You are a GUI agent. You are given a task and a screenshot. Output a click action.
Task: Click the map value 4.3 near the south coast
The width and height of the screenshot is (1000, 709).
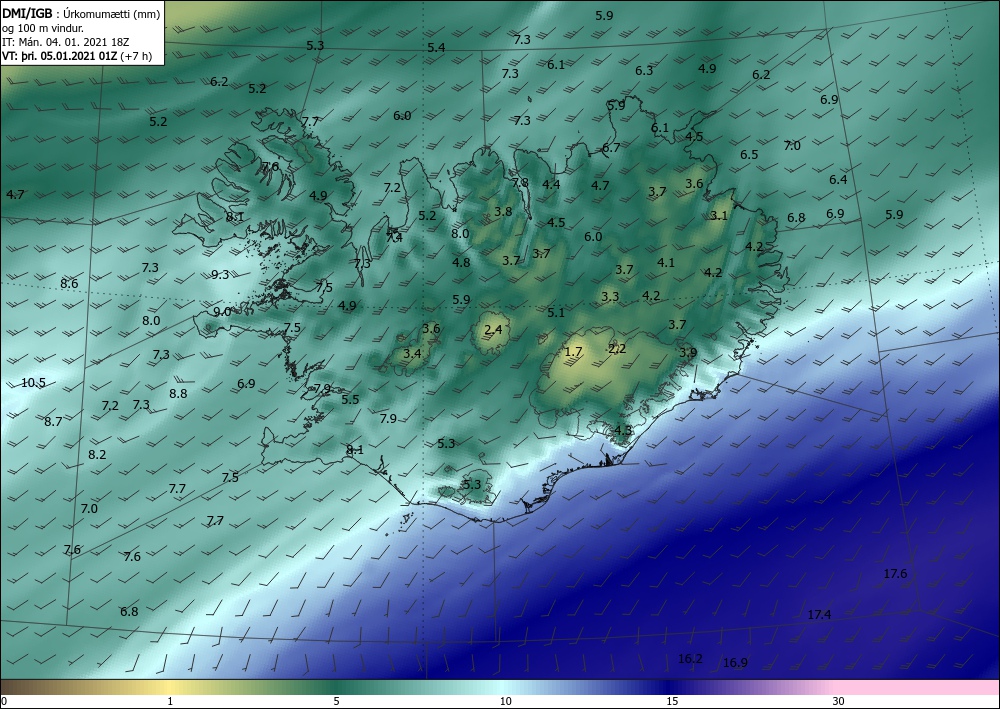click(x=623, y=430)
